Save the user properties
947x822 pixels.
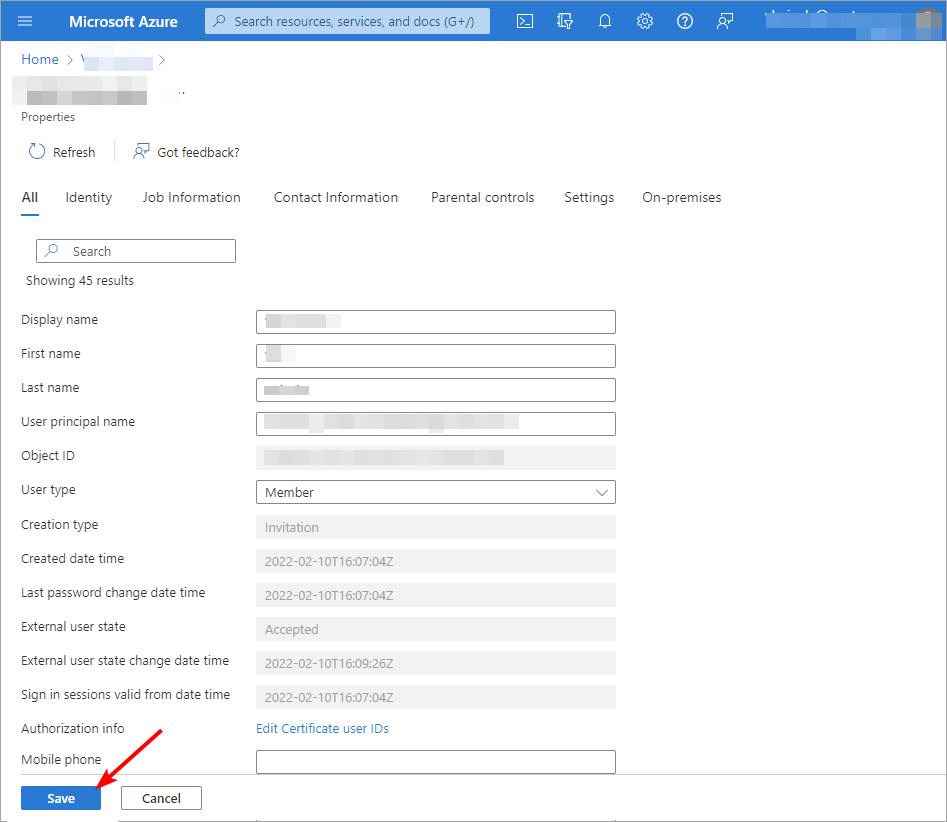(60, 798)
